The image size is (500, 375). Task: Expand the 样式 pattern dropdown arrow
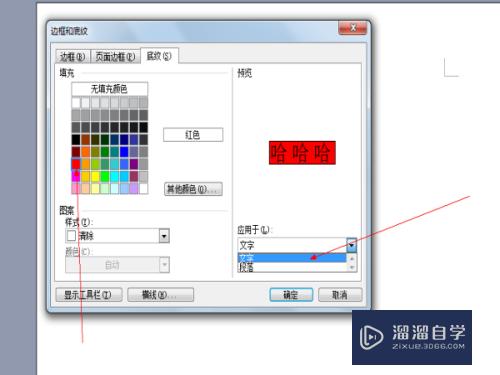[164, 236]
